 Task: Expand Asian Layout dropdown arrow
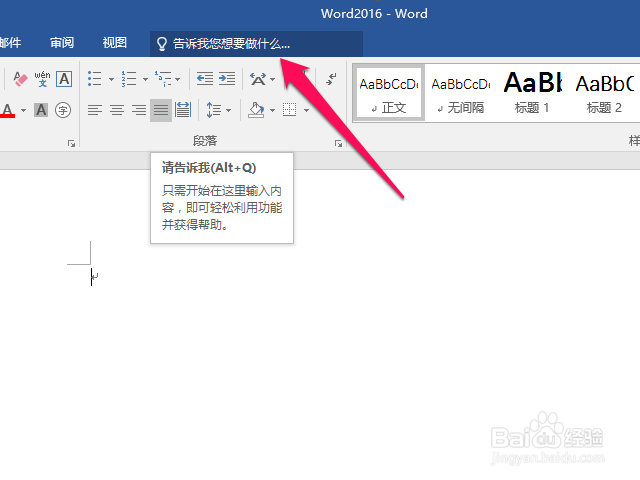tap(273, 79)
